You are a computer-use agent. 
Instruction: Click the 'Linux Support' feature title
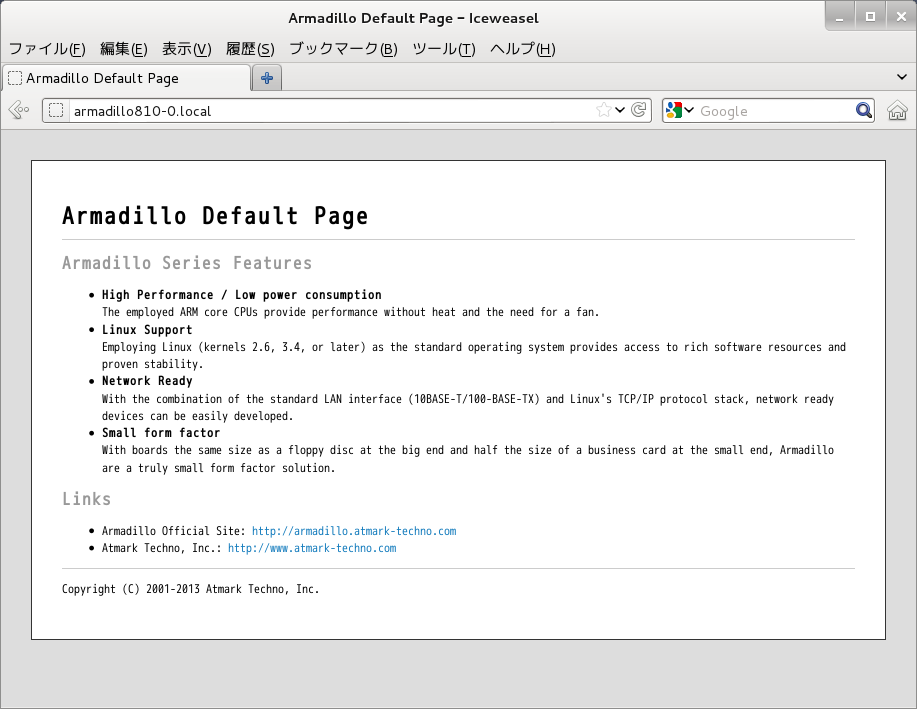tap(147, 330)
